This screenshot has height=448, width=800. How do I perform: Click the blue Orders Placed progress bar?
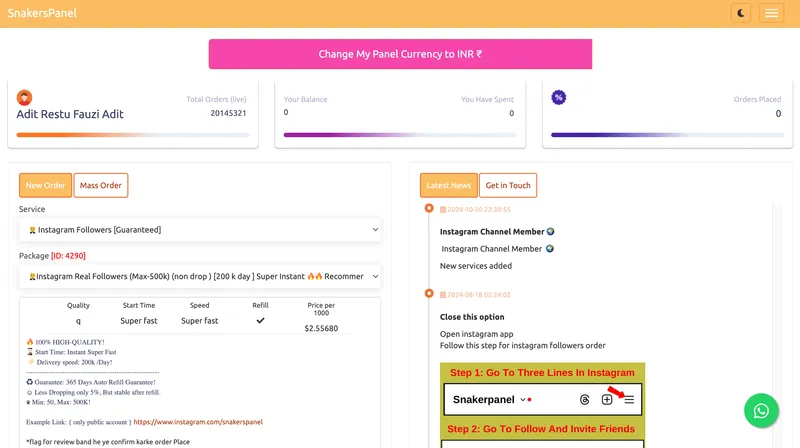[667, 135]
